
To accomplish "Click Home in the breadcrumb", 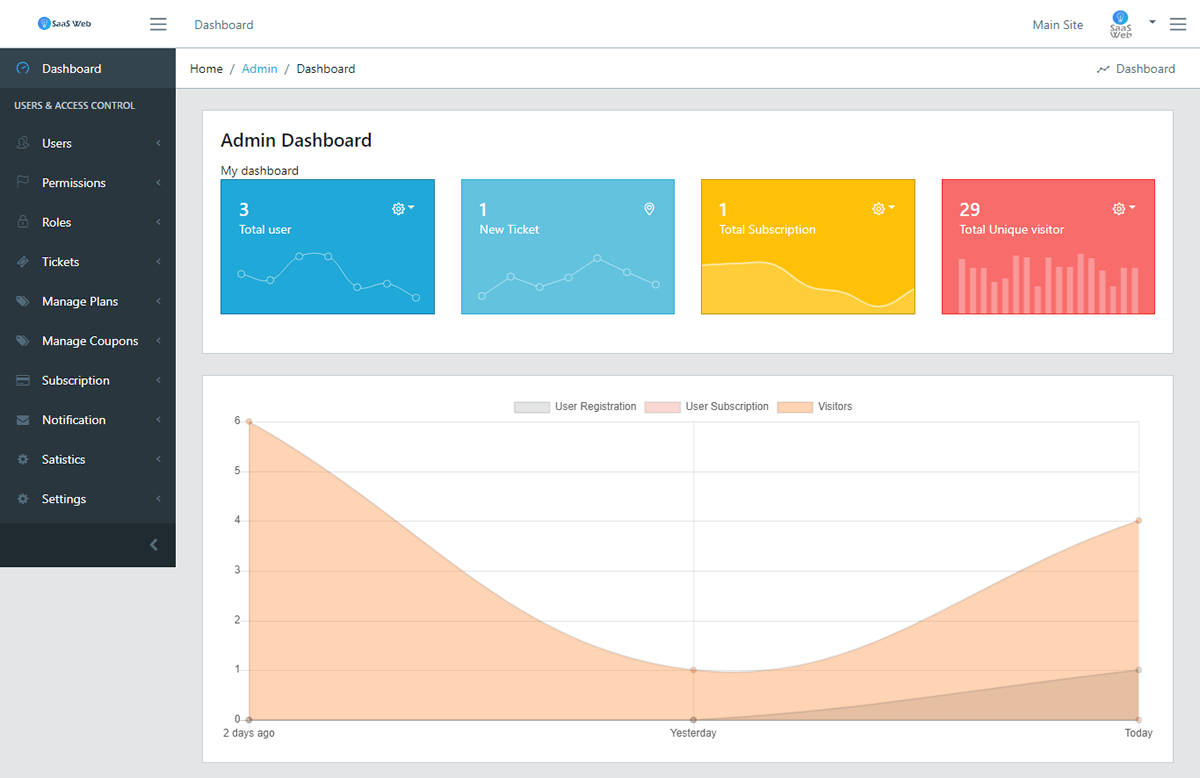I will (x=206, y=69).
